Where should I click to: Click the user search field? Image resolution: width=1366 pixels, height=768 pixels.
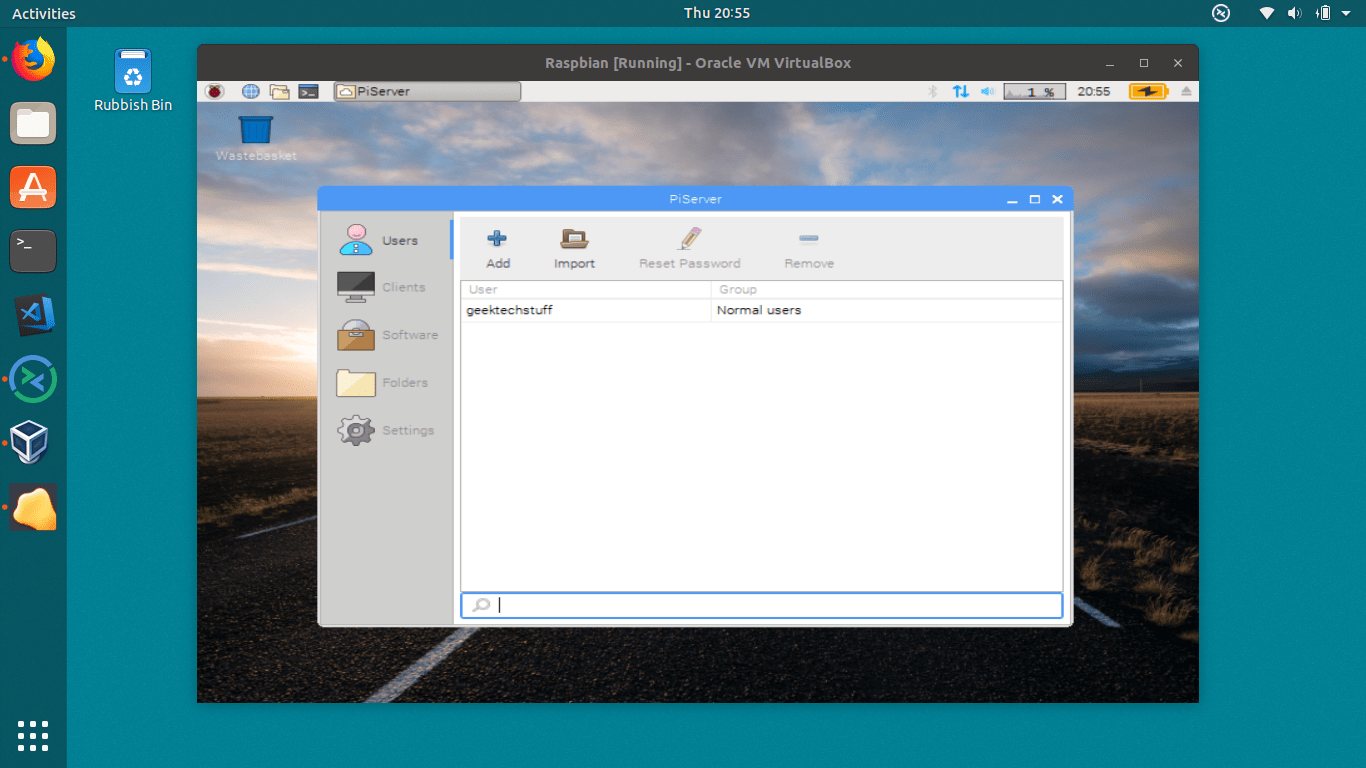[x=760, y=604]
